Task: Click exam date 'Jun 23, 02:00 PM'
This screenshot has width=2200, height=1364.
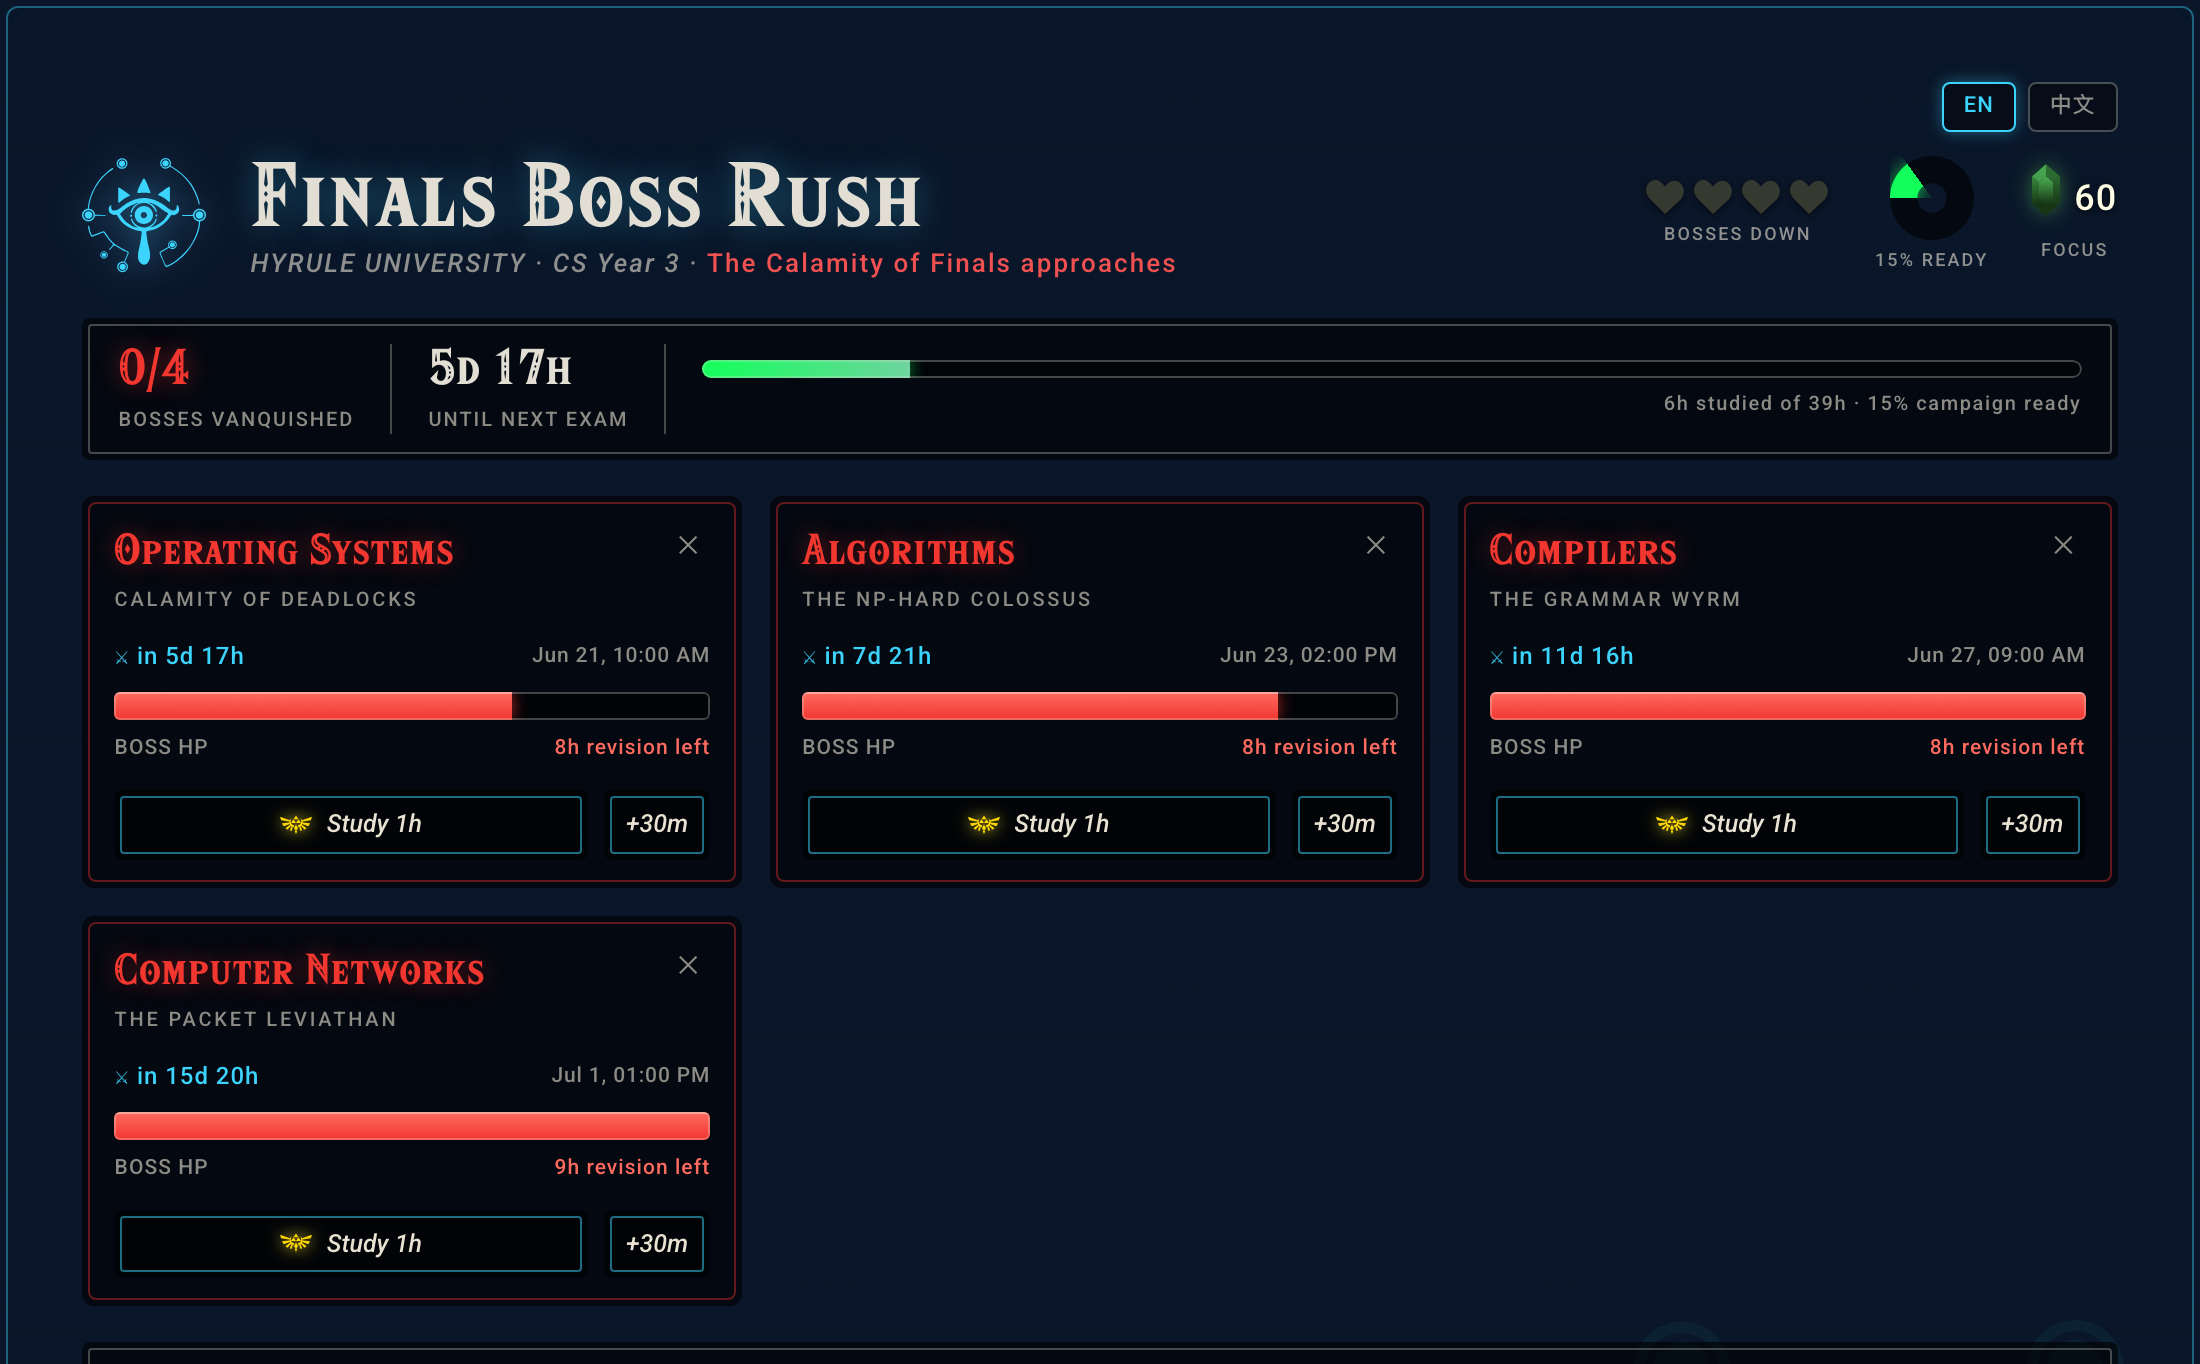Action: coord(1308,655)
